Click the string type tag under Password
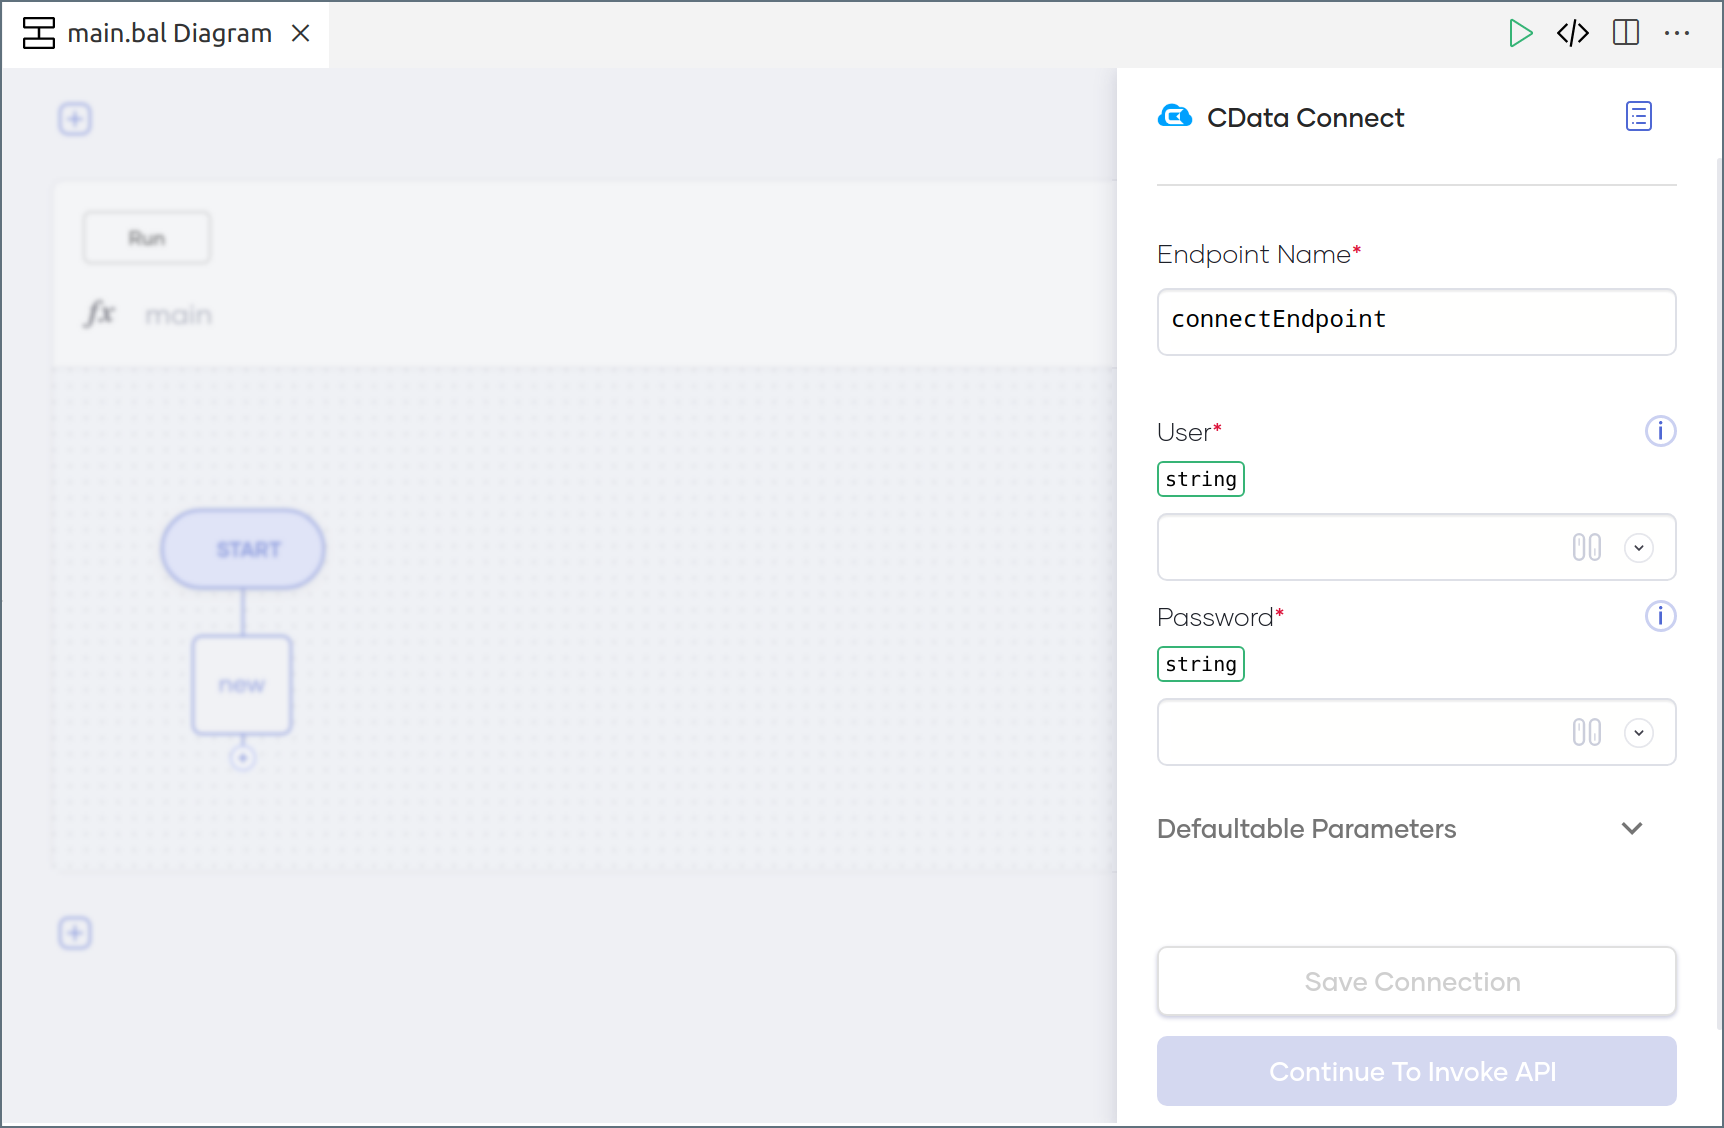 coord(1201,664)
